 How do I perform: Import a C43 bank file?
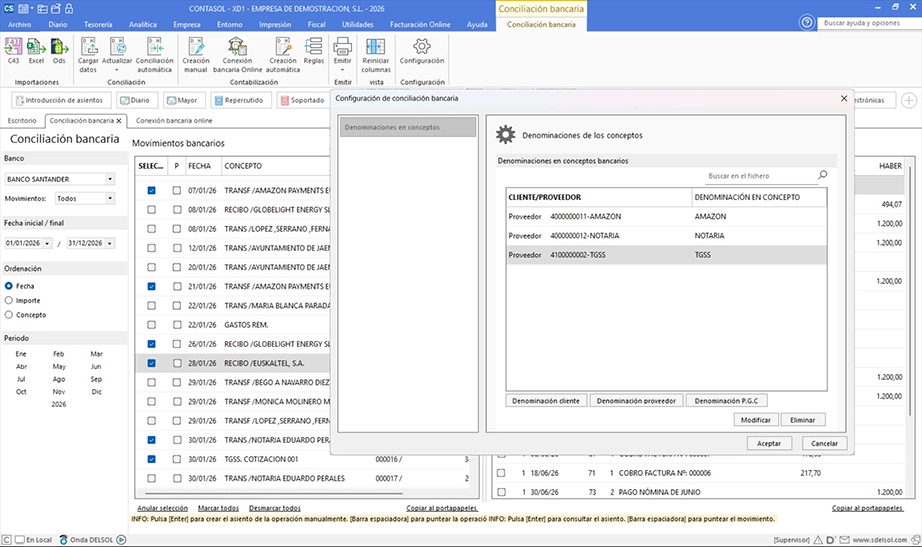[x=14, y=51]
